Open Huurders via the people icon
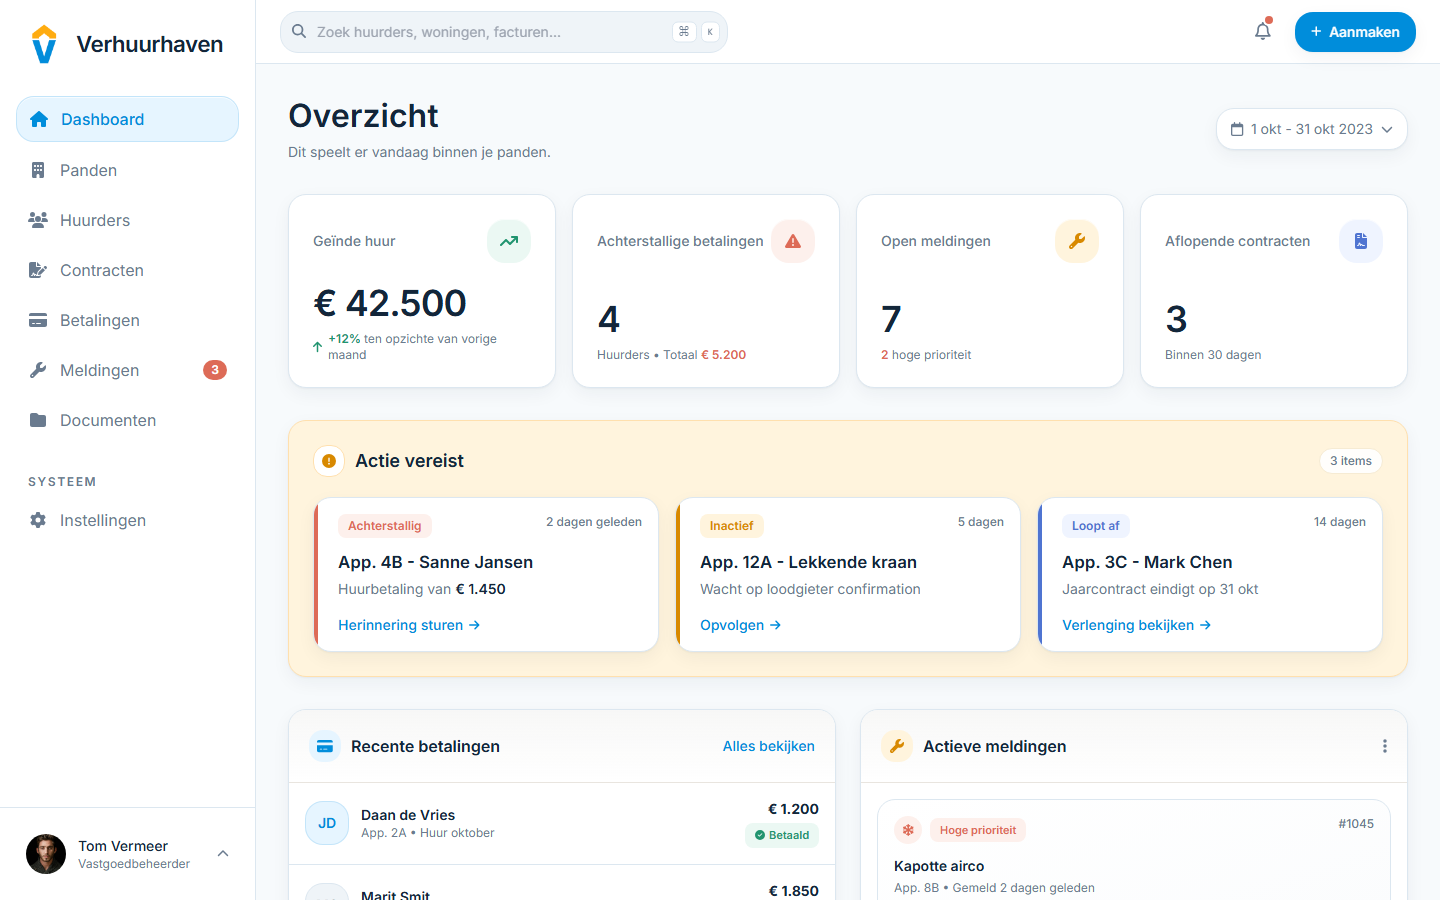1440x900 pixels. point(39,220)
